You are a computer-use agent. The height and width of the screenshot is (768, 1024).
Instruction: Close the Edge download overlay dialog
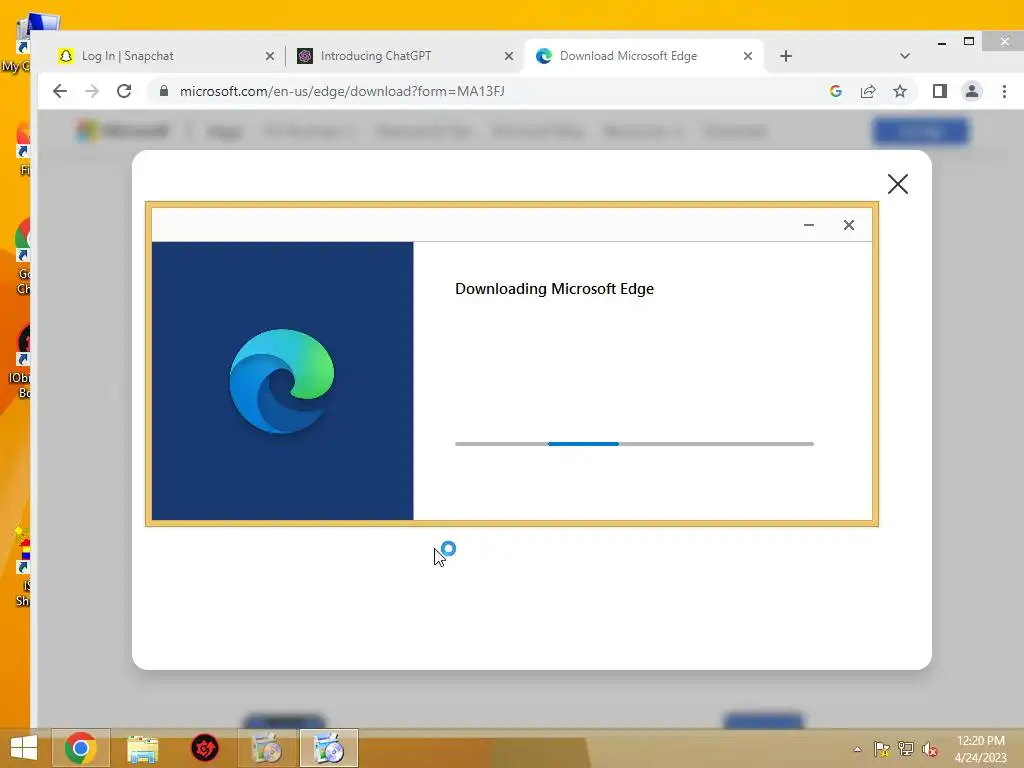point(898,184)
